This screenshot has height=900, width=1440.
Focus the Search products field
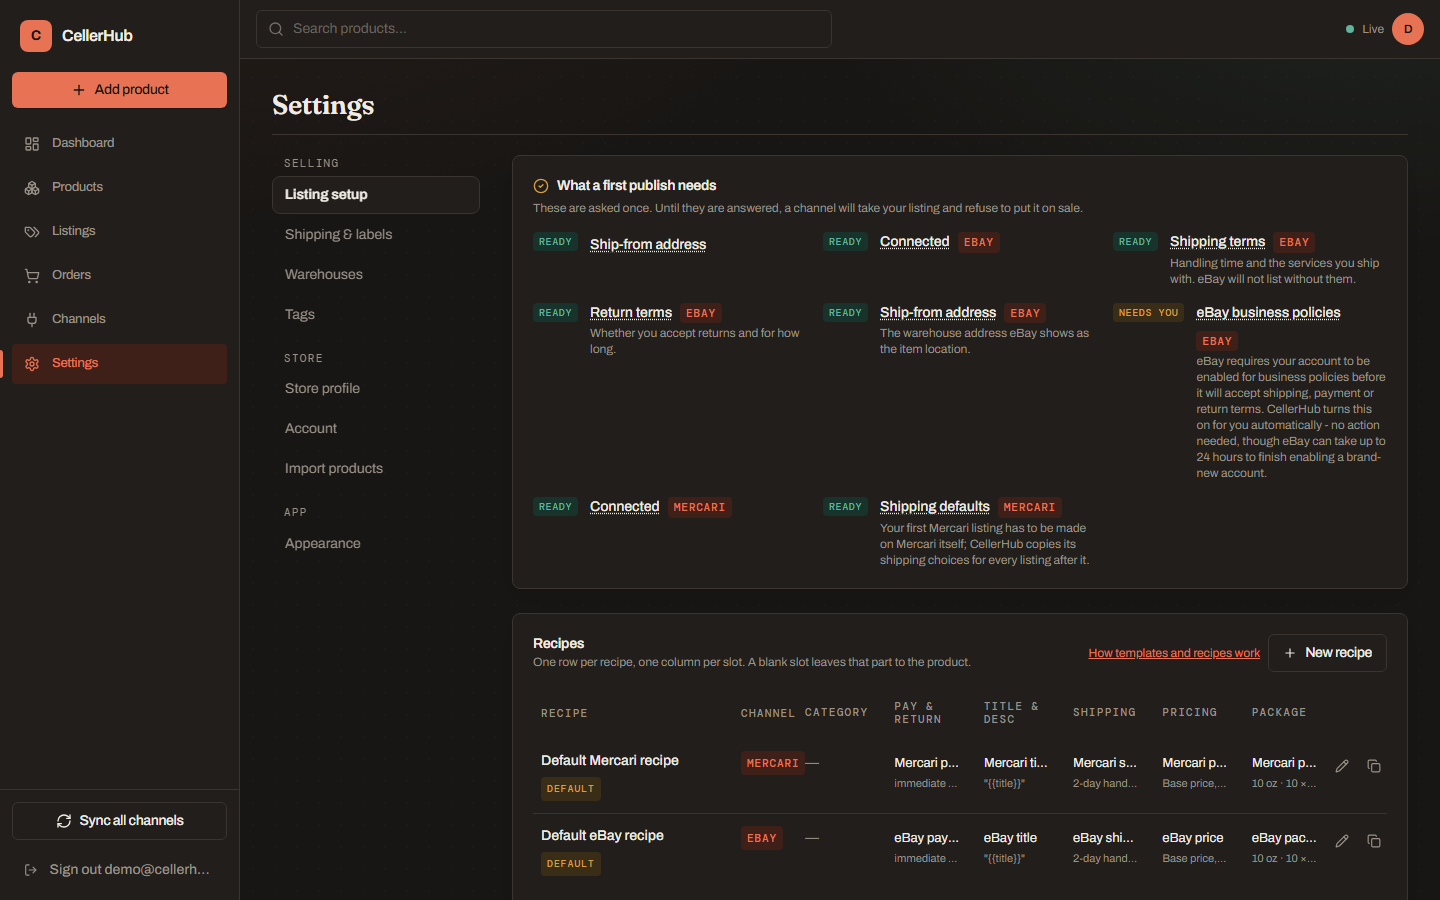(x=544, y=29)
